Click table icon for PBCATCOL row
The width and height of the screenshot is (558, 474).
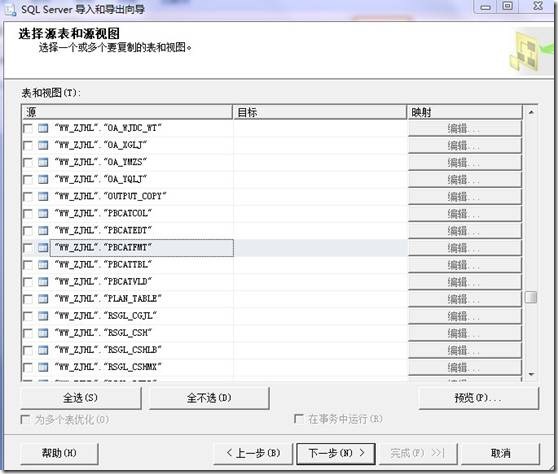click(x=43, y=214)
